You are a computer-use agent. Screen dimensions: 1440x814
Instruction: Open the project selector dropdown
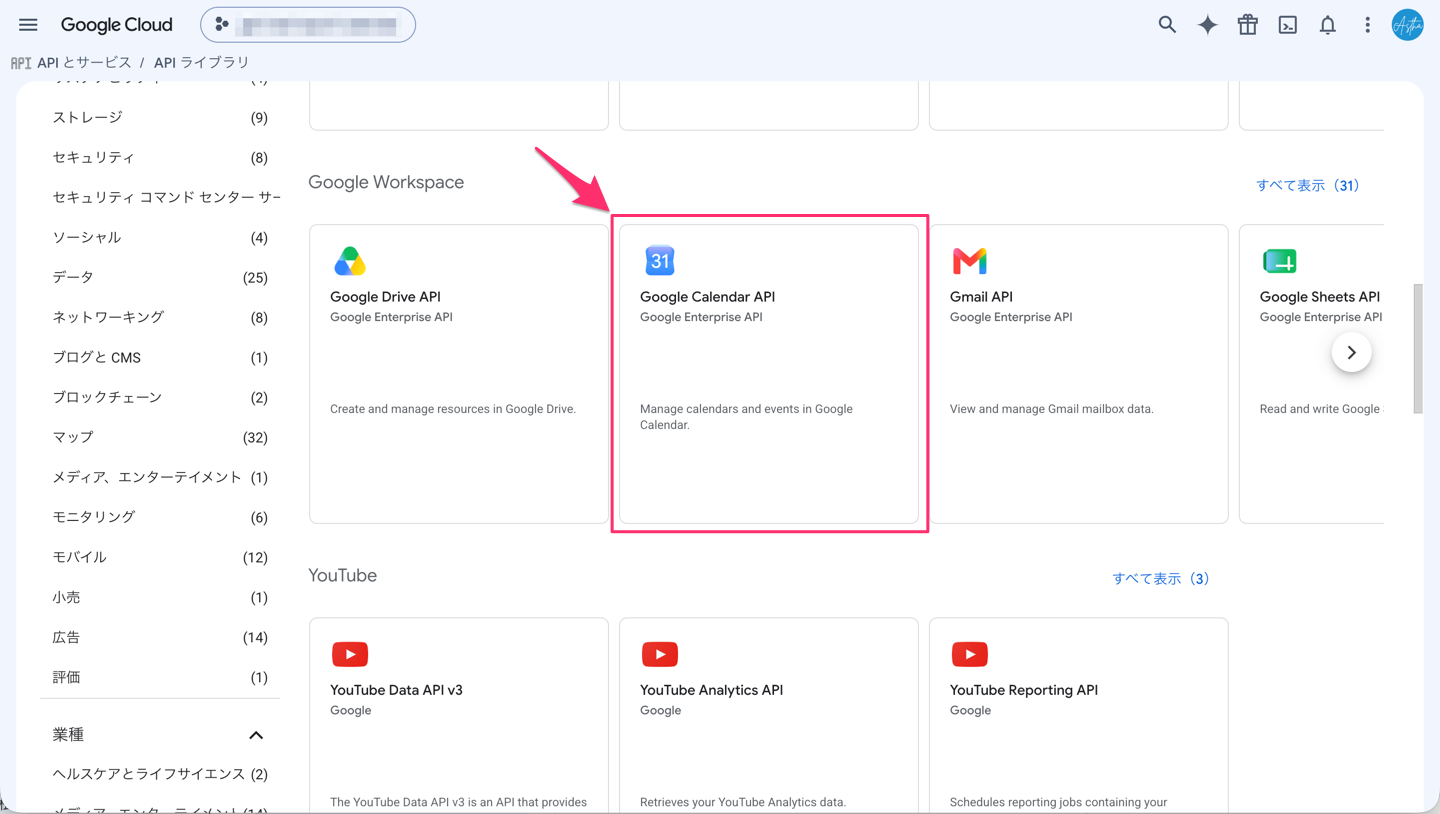308,25
